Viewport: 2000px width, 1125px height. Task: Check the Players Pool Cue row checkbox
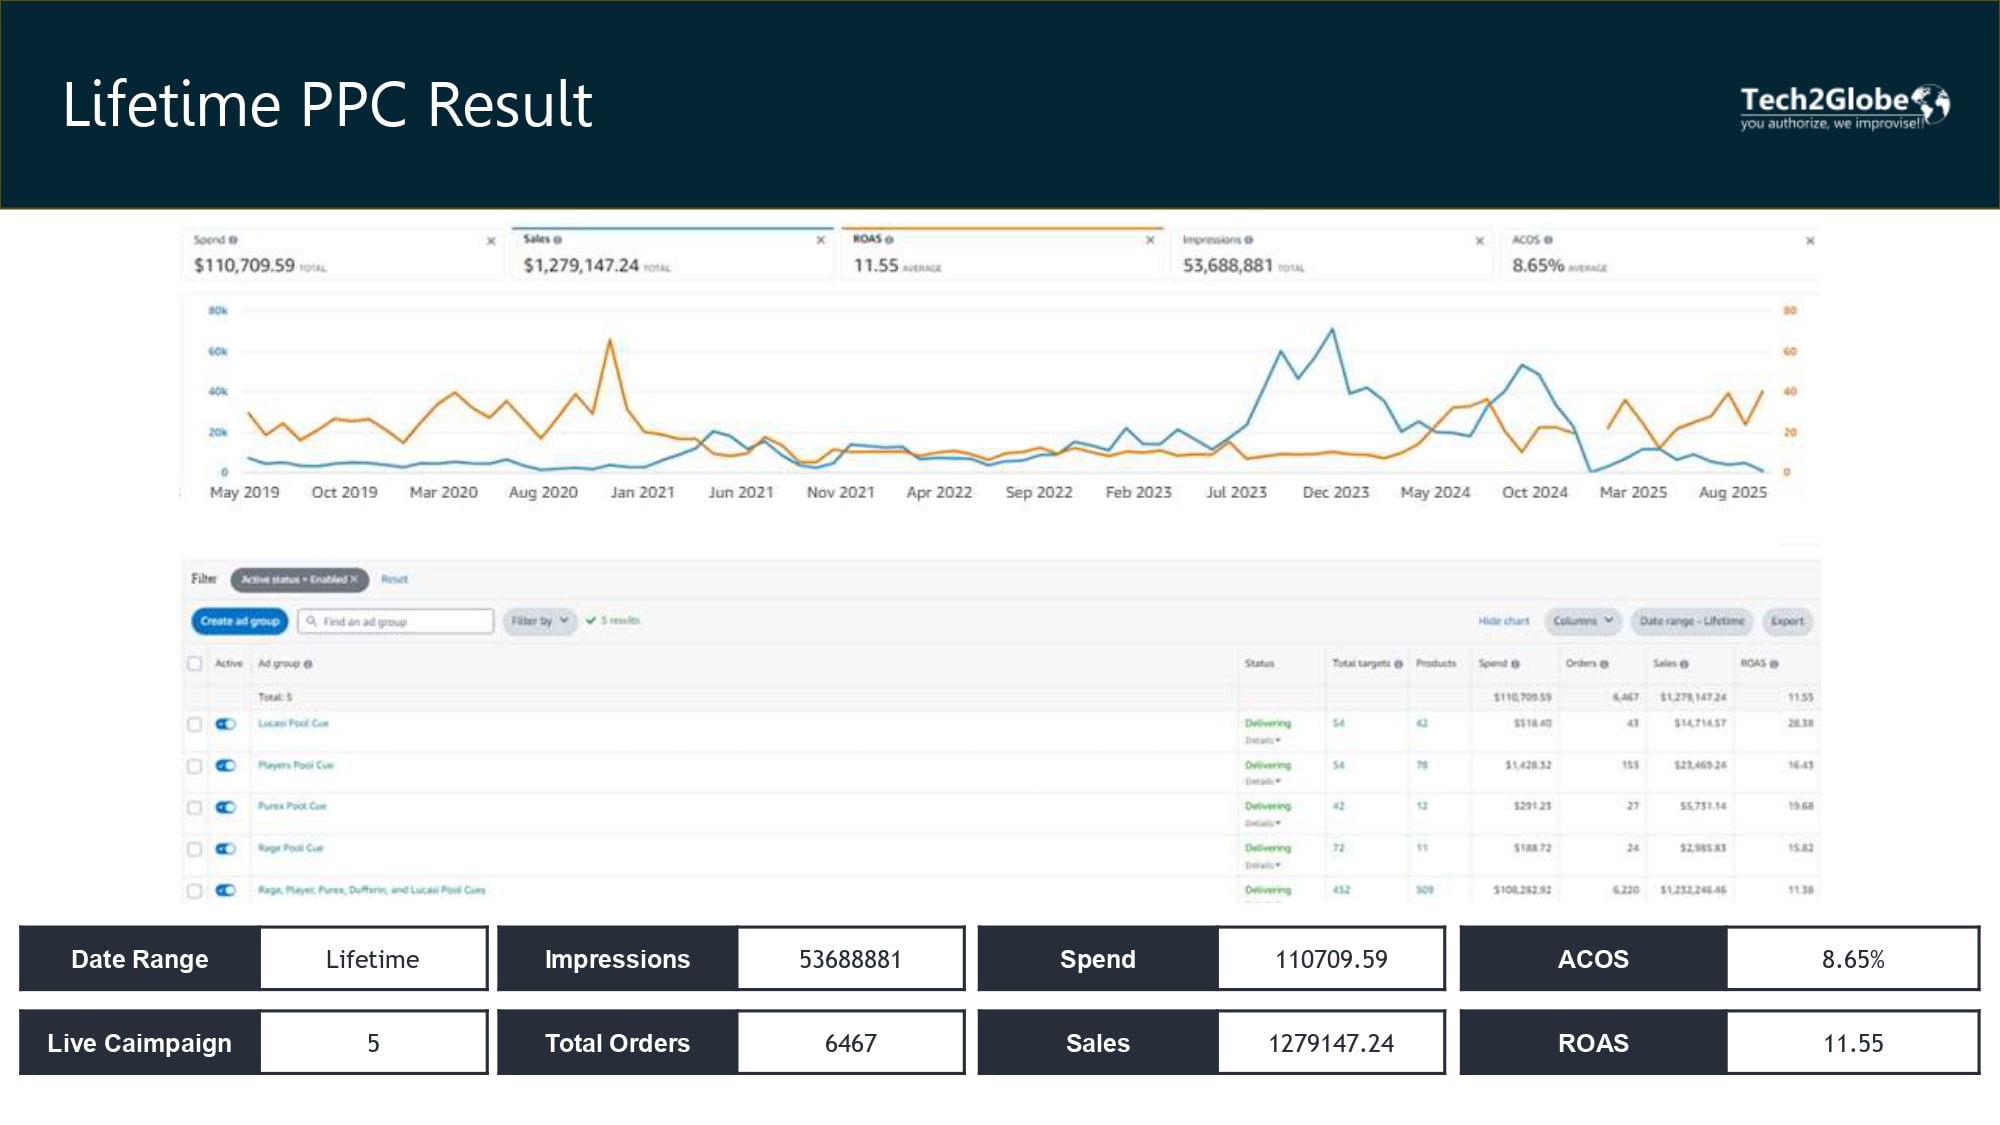pyautogui.click(x=195, y=766)
